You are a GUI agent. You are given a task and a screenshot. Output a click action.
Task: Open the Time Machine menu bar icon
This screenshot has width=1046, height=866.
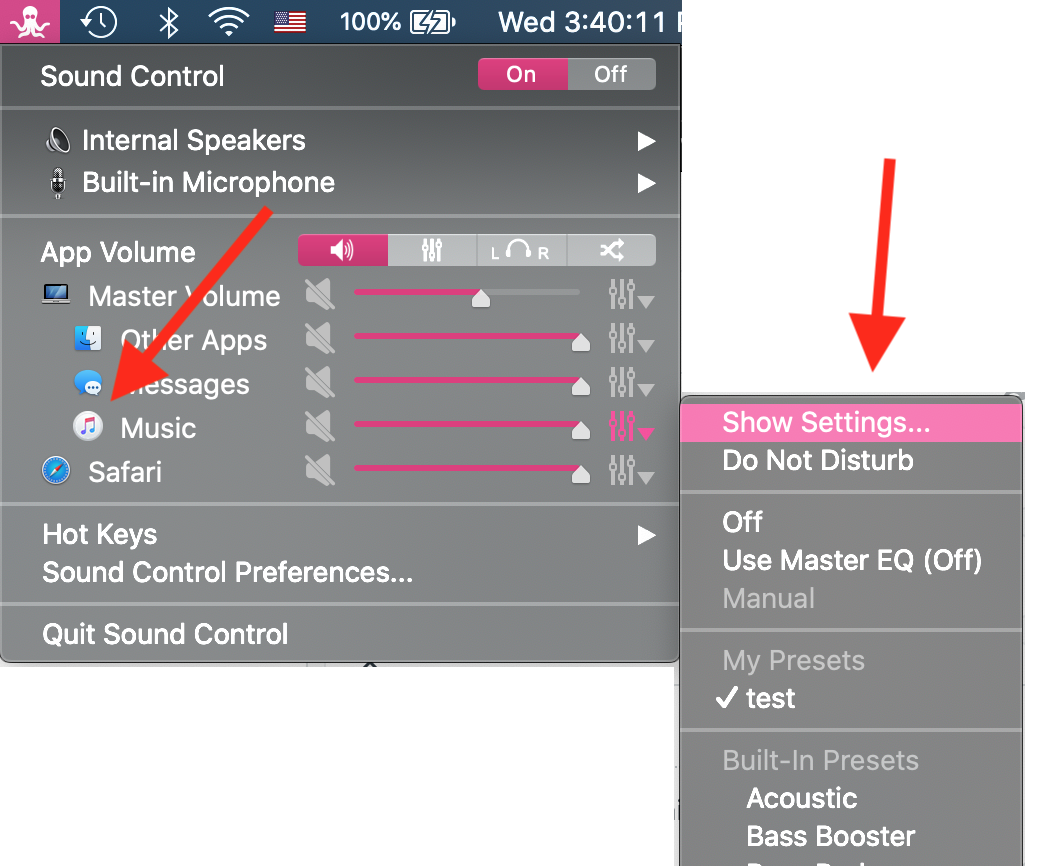point(99,21)
